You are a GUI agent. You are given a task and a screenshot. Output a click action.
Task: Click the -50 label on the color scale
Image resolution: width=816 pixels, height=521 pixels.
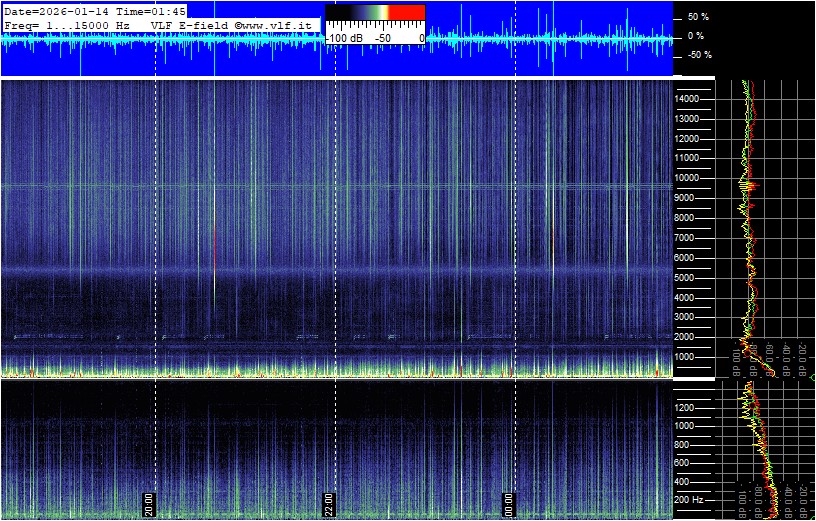point(382,37)
